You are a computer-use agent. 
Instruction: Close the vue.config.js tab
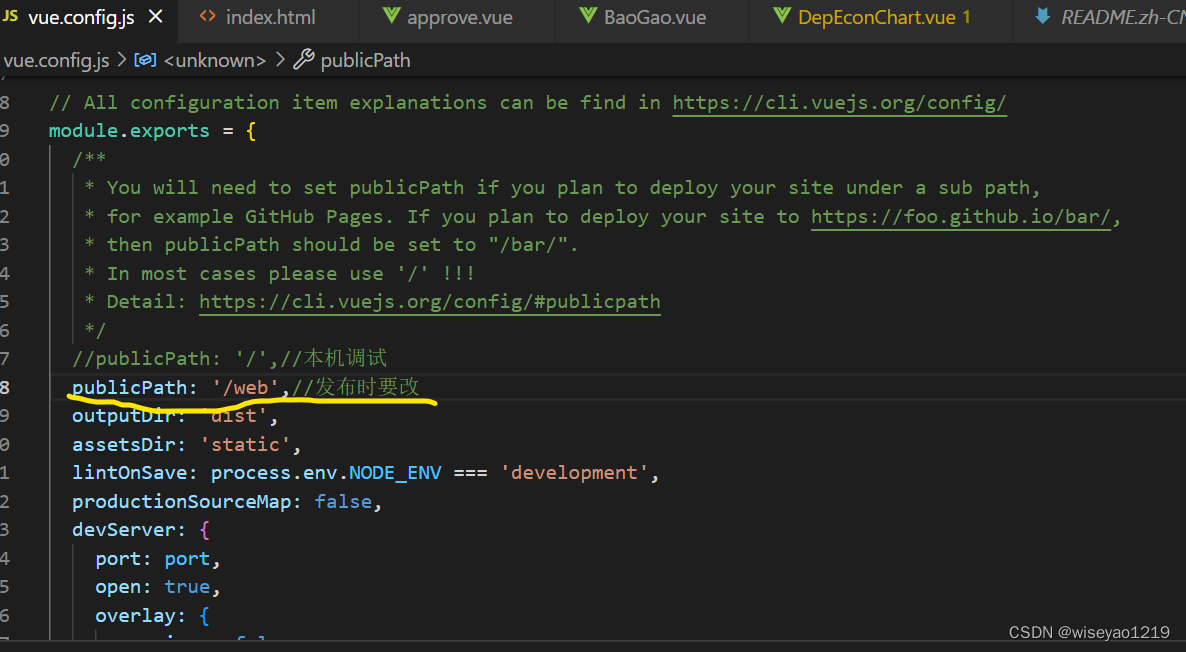coord(155,17)
